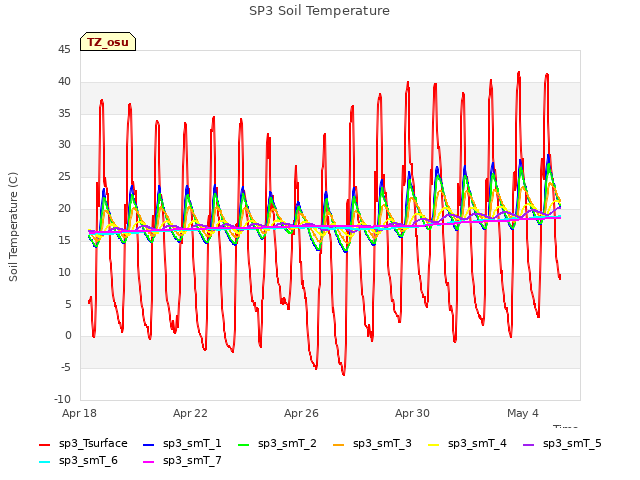Click the SP3 Soil Temperature chart title
640x480 pixels.
319,11
